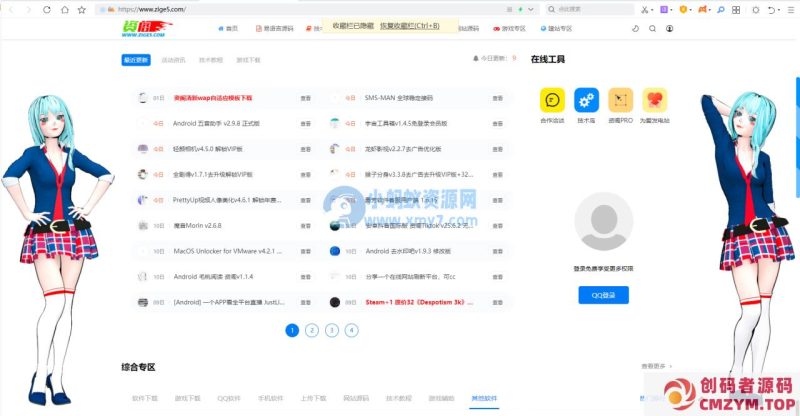
Task: Go to the browser home page icon
Action: pyautogui.click(x=65, y=10)
